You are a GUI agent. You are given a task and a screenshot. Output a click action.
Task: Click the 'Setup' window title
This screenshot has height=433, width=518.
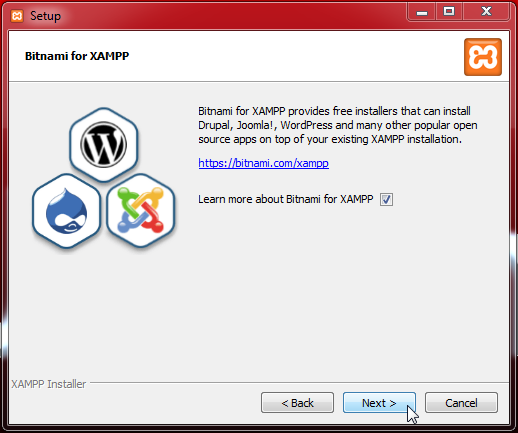pyautogui.click(x=46, y=16)
